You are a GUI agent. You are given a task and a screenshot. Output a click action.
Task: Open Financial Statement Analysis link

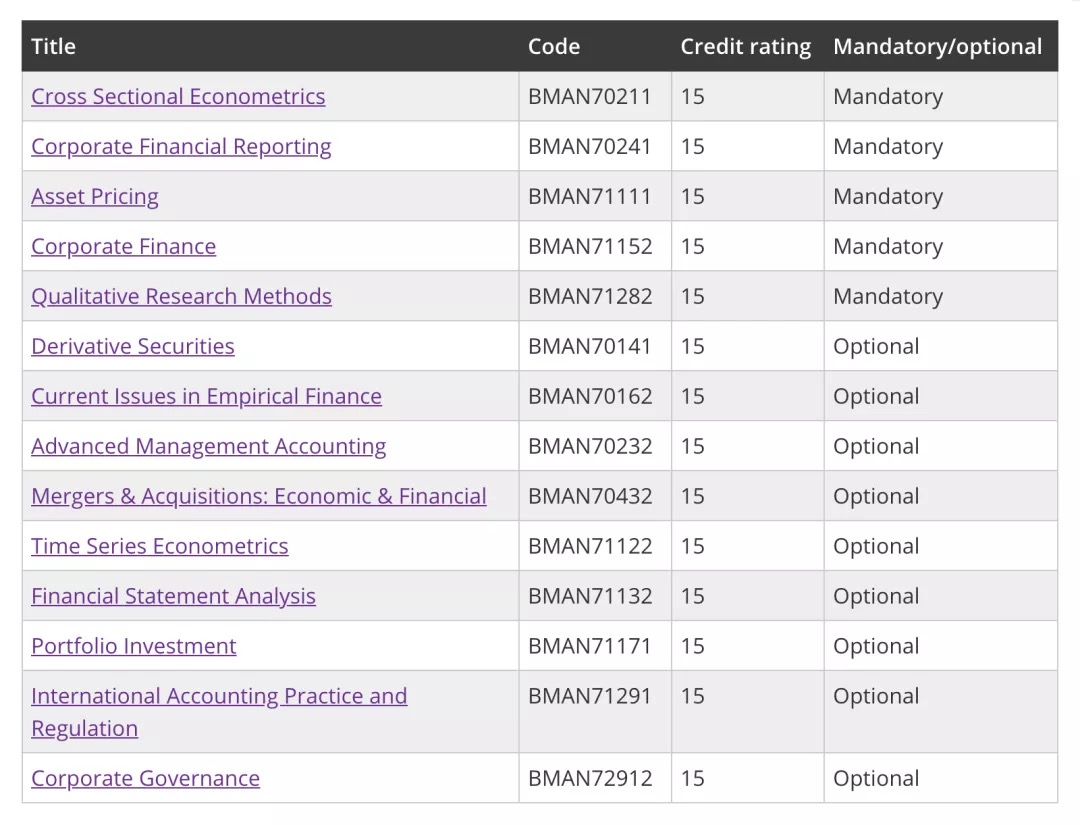coord(173,596)
